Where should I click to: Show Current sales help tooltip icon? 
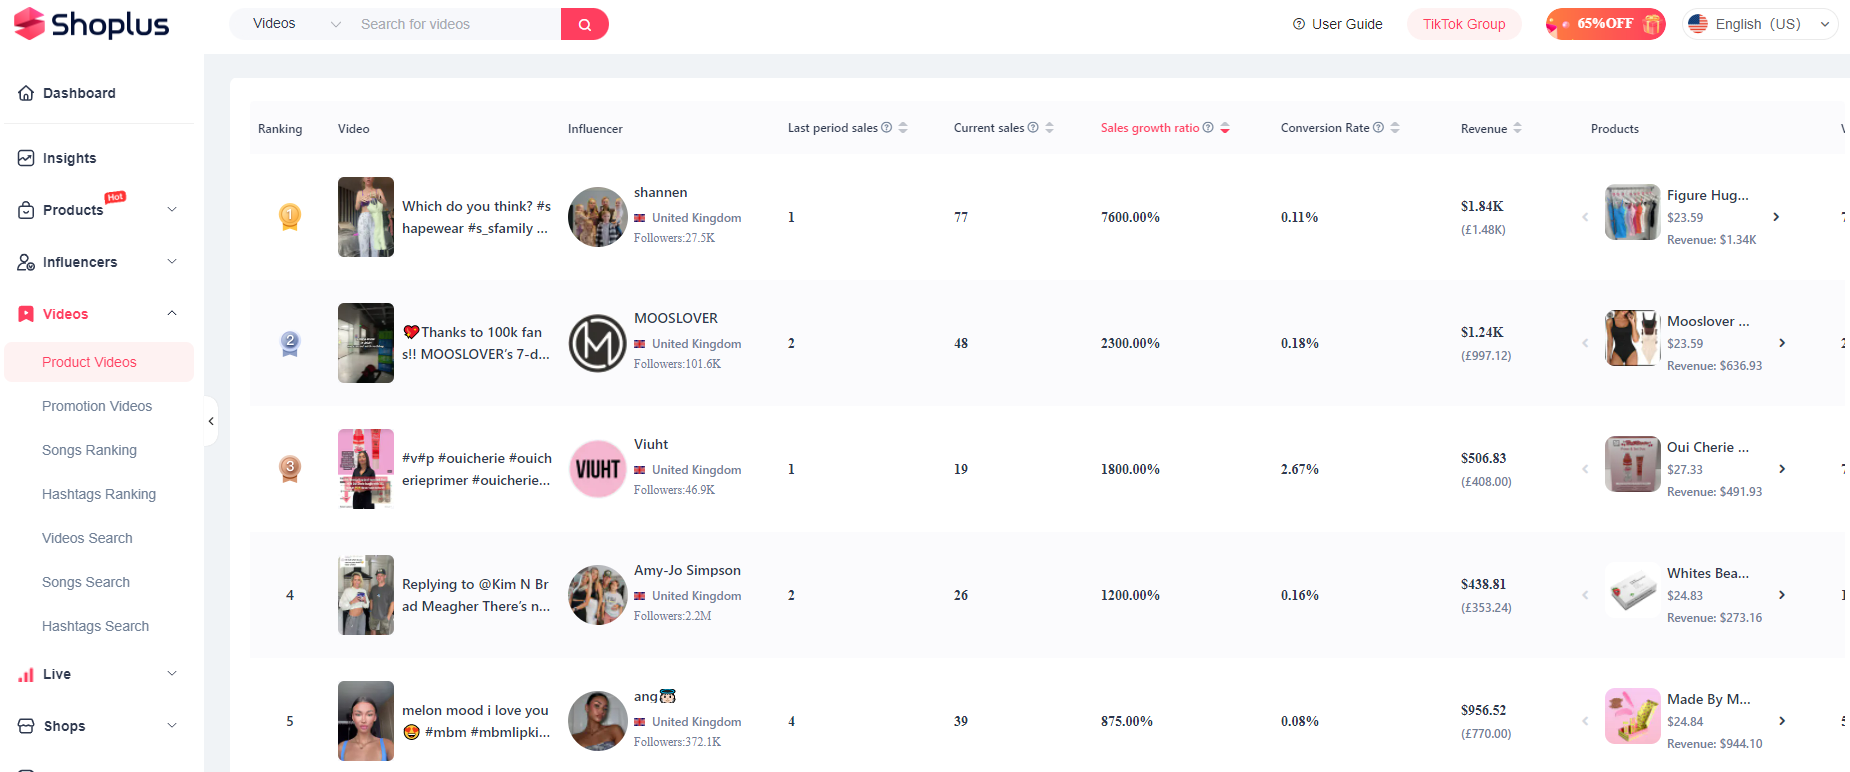(x=1033, y=128)
